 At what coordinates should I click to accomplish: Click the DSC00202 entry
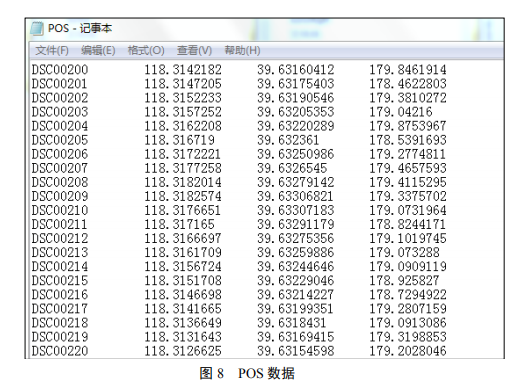[x=60, y=98]
